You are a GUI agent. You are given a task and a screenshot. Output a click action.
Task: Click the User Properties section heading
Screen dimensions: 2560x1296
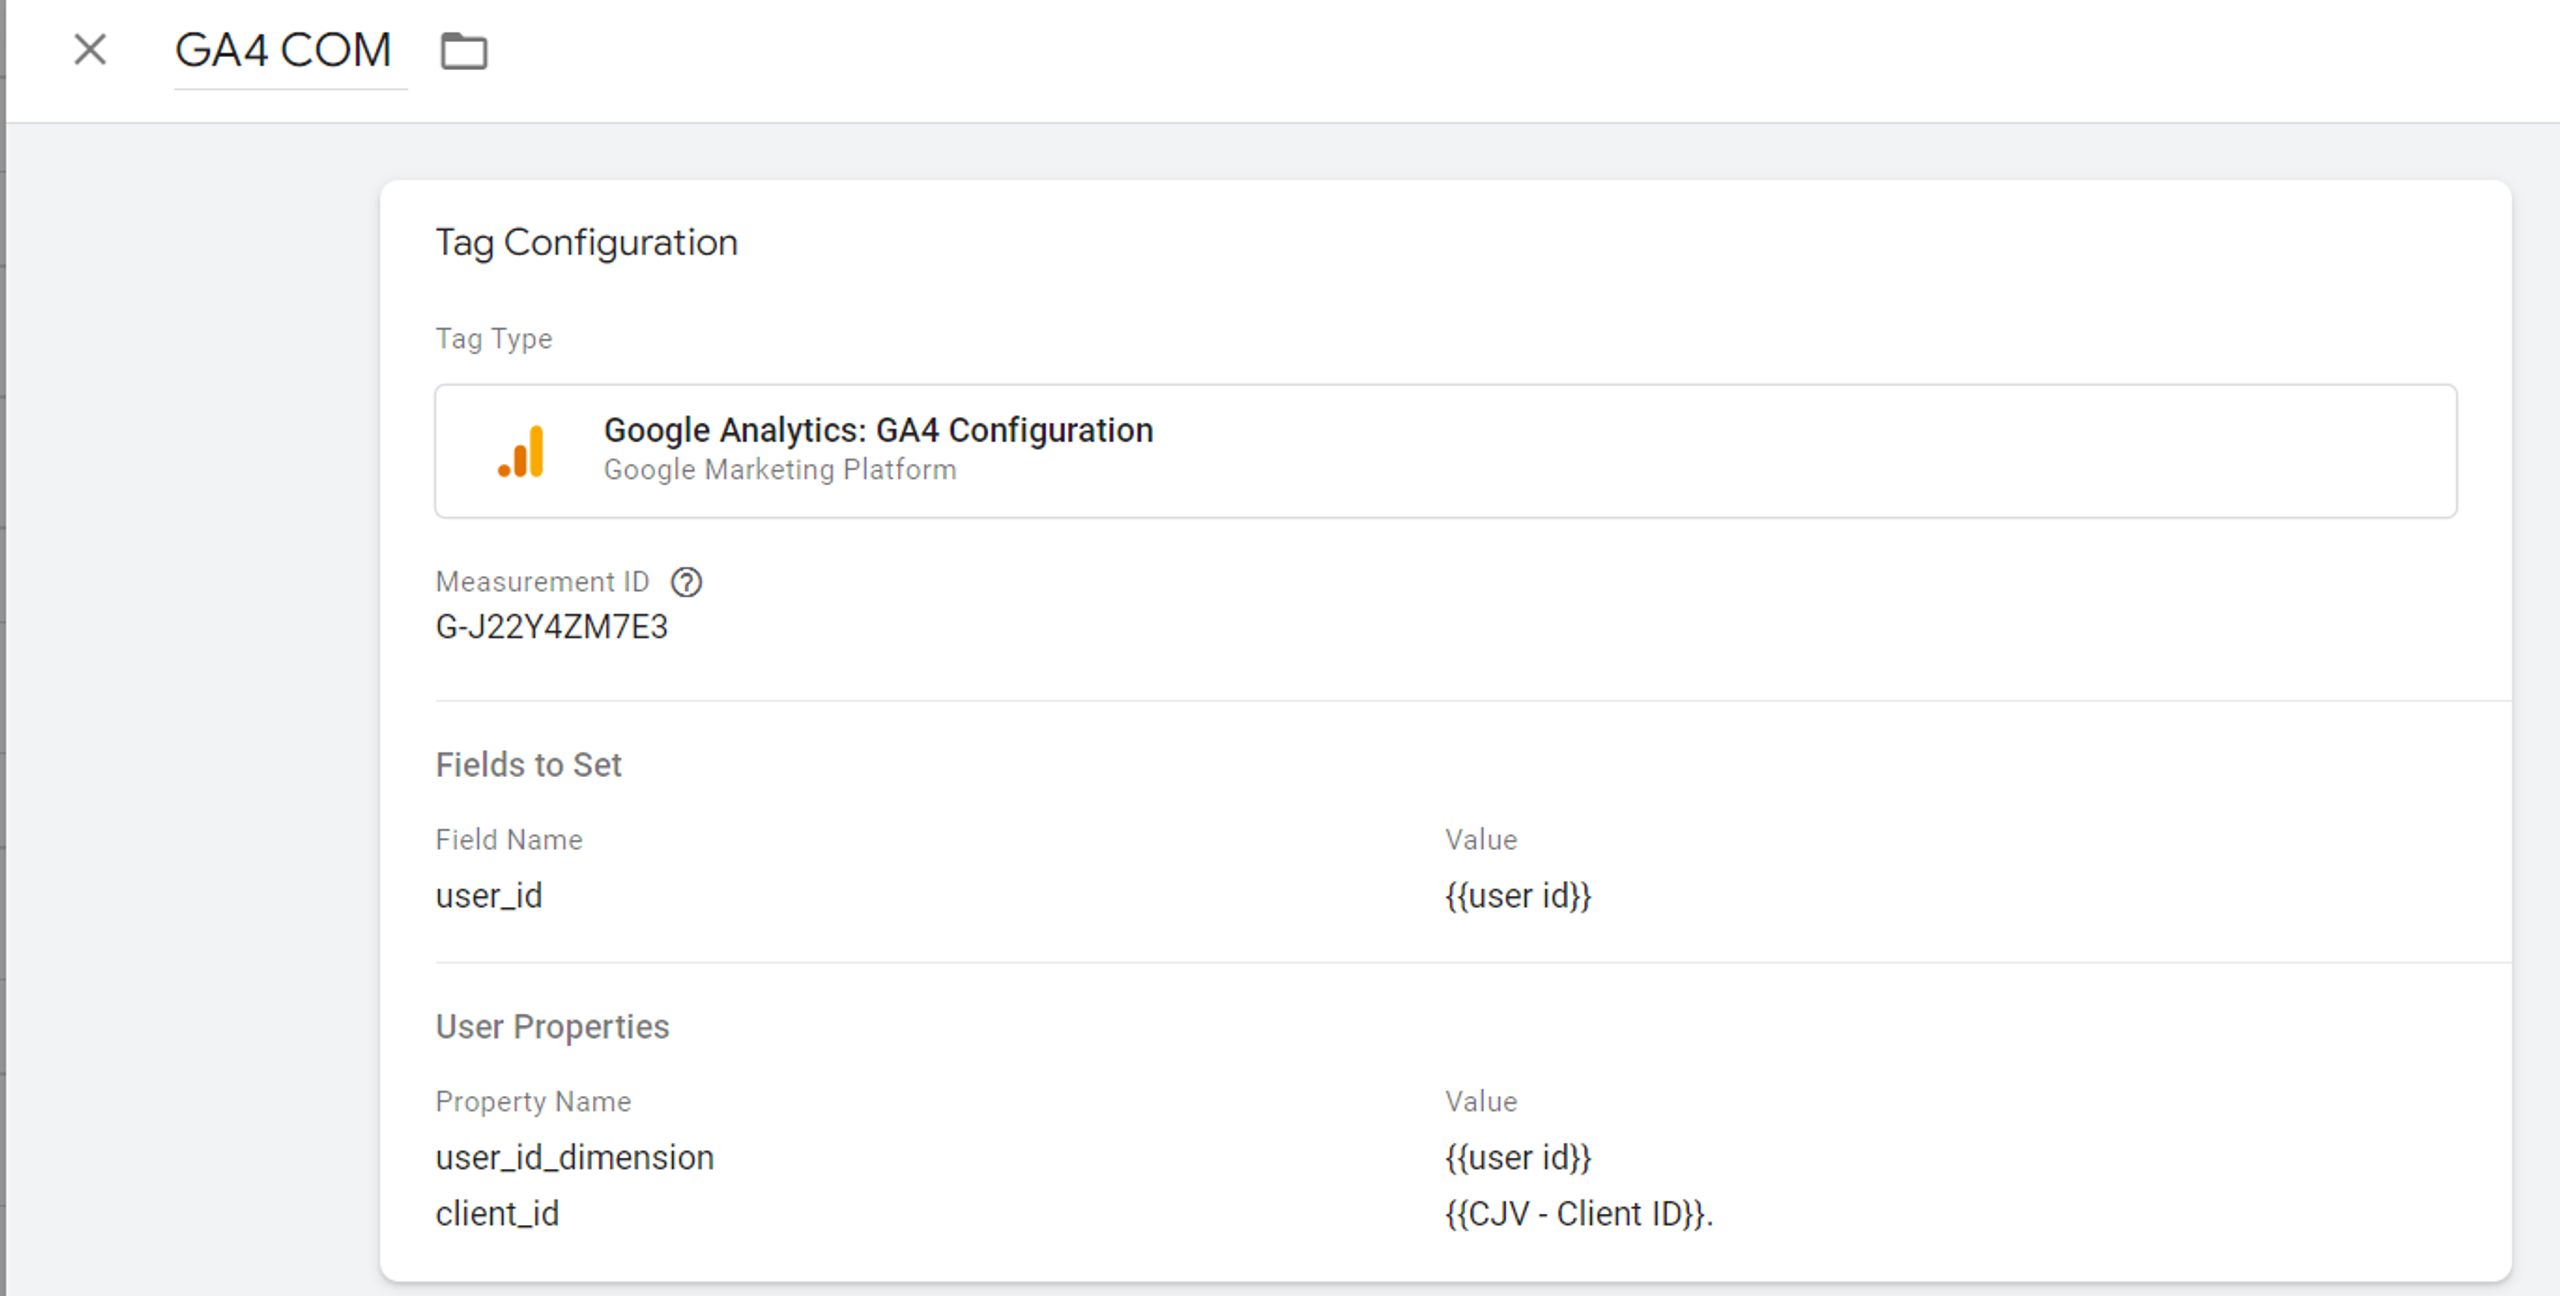(552, 1027)
